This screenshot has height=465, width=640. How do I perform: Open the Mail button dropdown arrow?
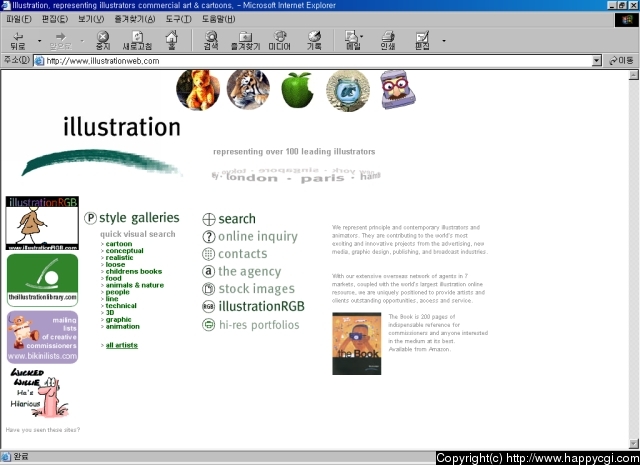(x=362, y=37)
